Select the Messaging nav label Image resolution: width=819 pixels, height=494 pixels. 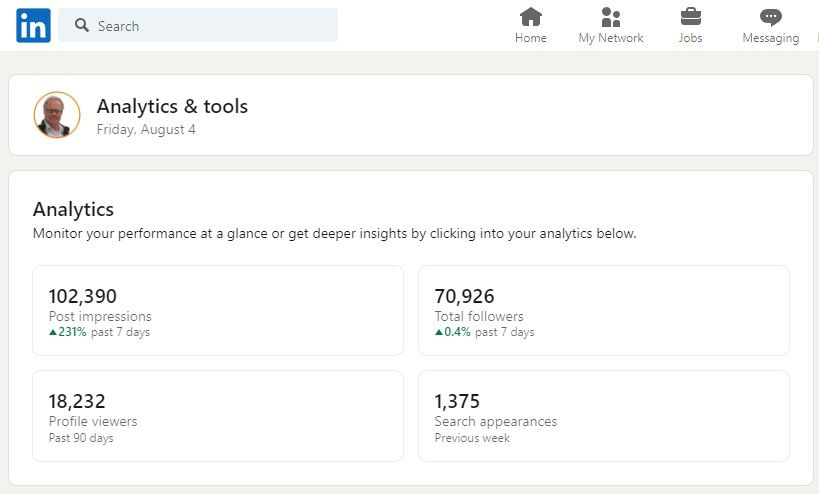point(770,39)
